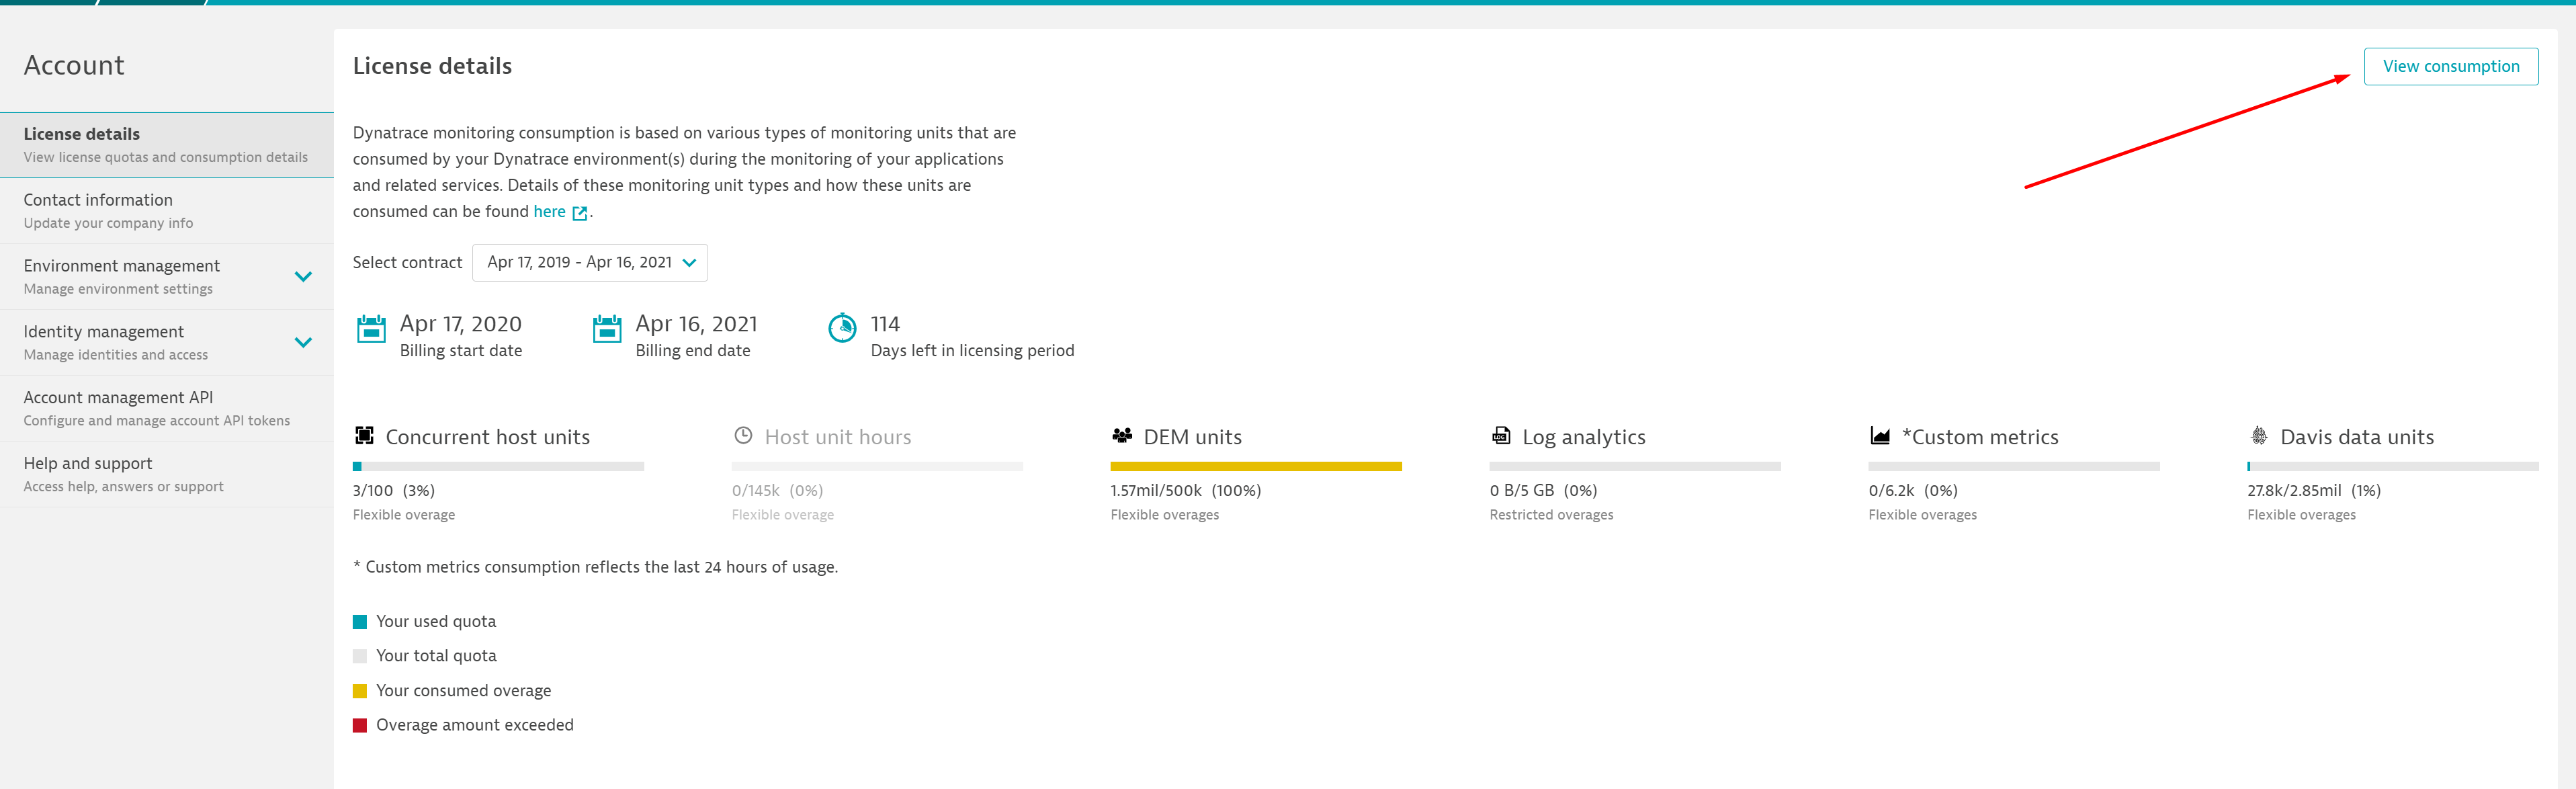Click the 'Your total quota' gray swatch
Viewport: 2576px width, 789px height.
[360, 656]
